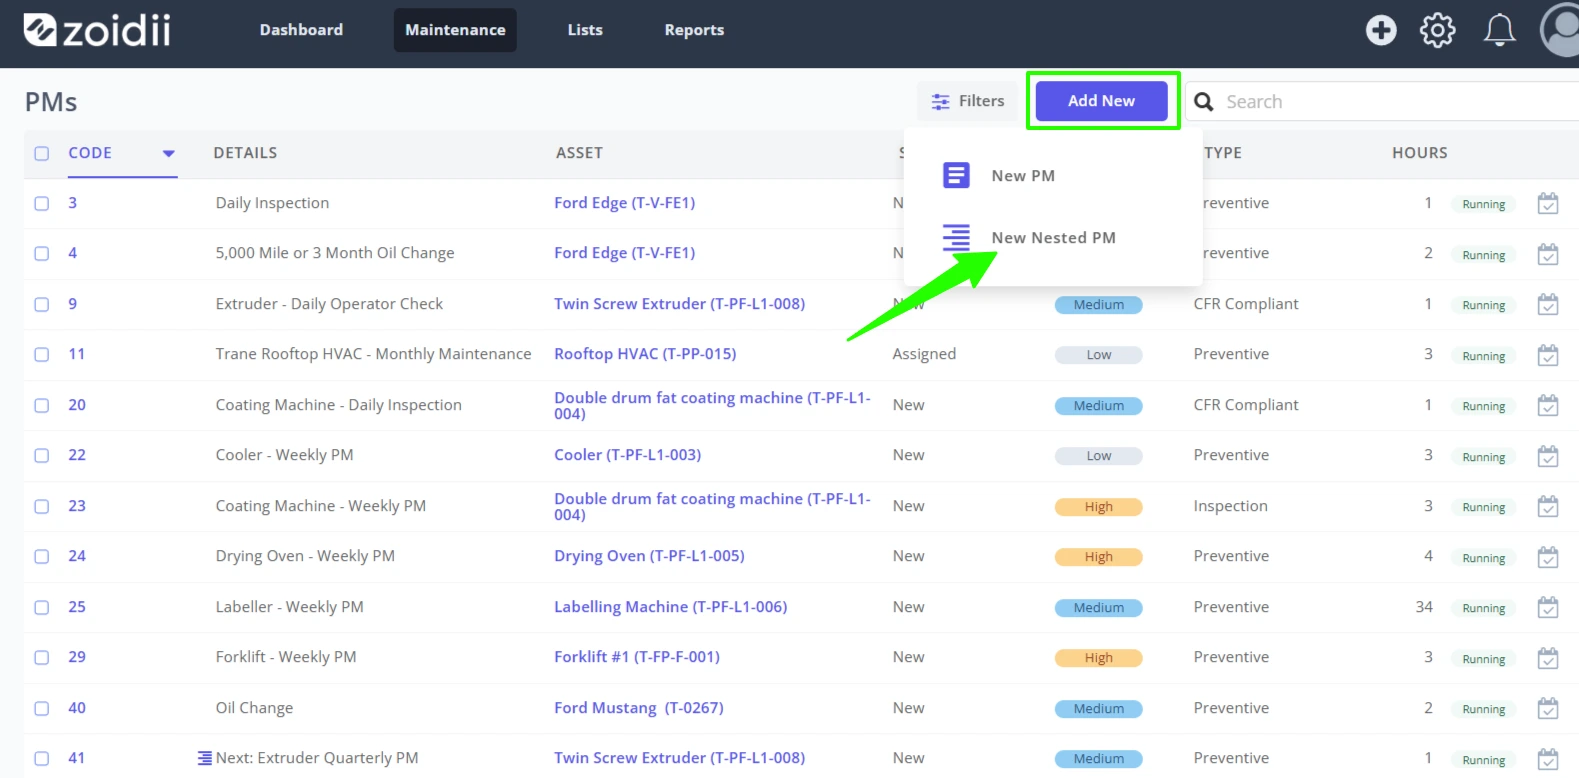This screenshot has width=1579, height=778.
Task: Click the Running status for PM 25
Action: 1484,608
